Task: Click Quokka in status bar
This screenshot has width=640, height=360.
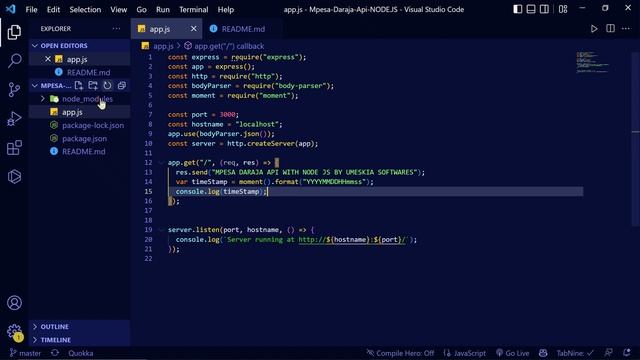Action: [81, 353]
